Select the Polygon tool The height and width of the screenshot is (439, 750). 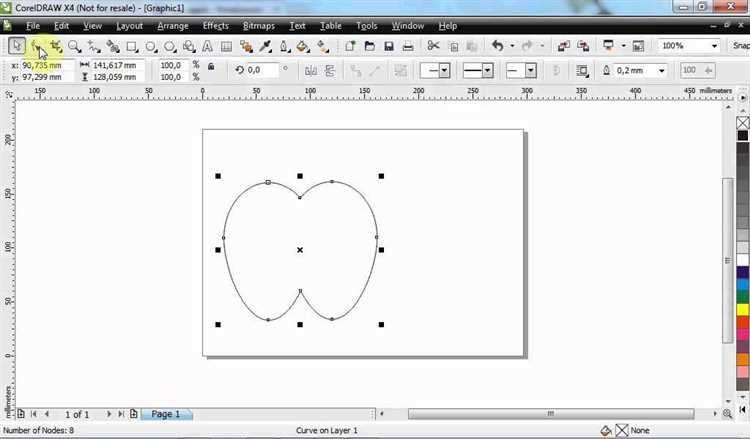[170, 46]
